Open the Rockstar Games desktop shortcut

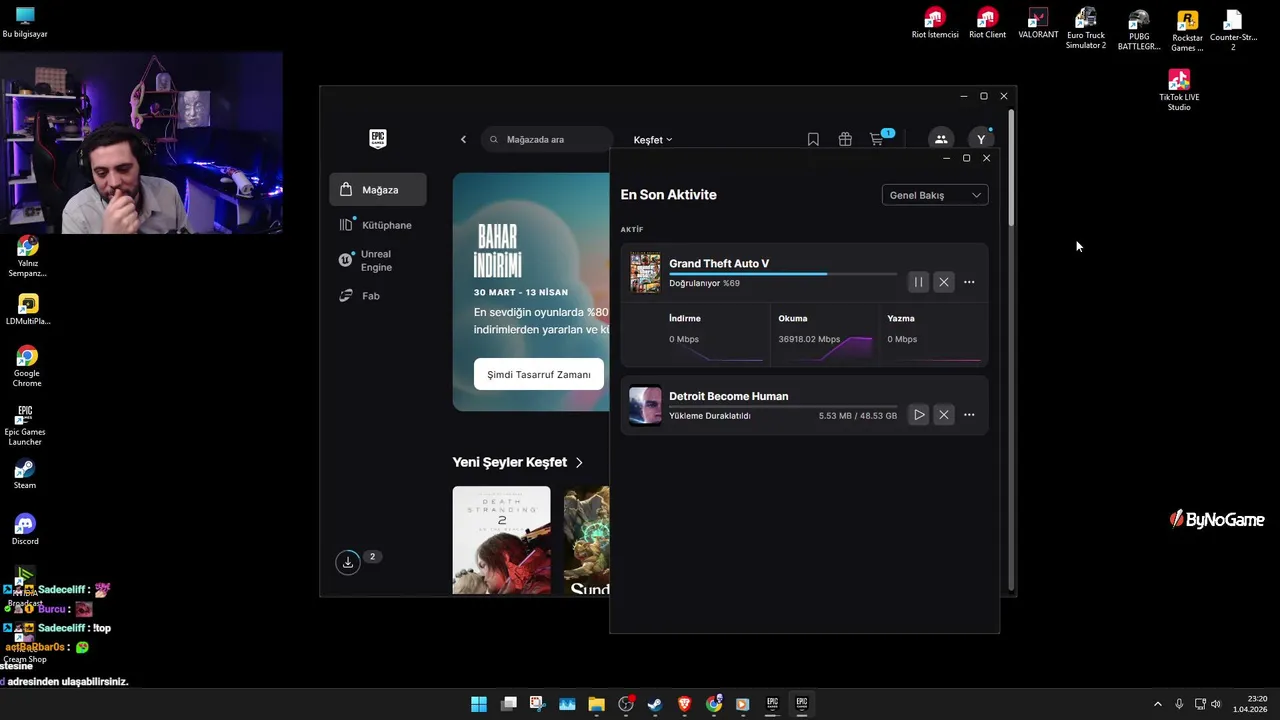(x=1187, y=30)
